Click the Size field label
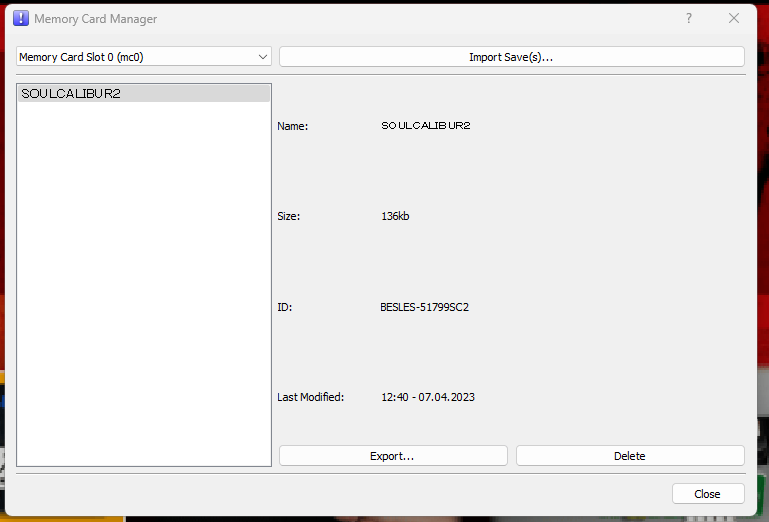 (288, 216)
